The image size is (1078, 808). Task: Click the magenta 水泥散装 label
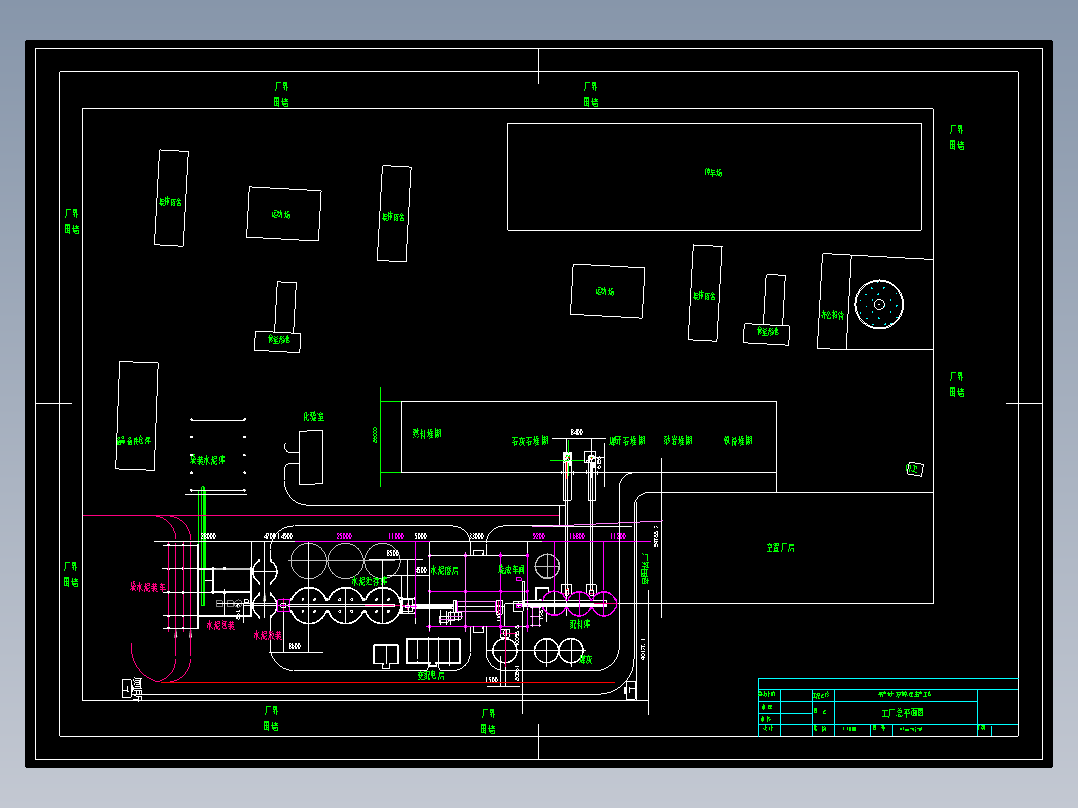(267, 635)
